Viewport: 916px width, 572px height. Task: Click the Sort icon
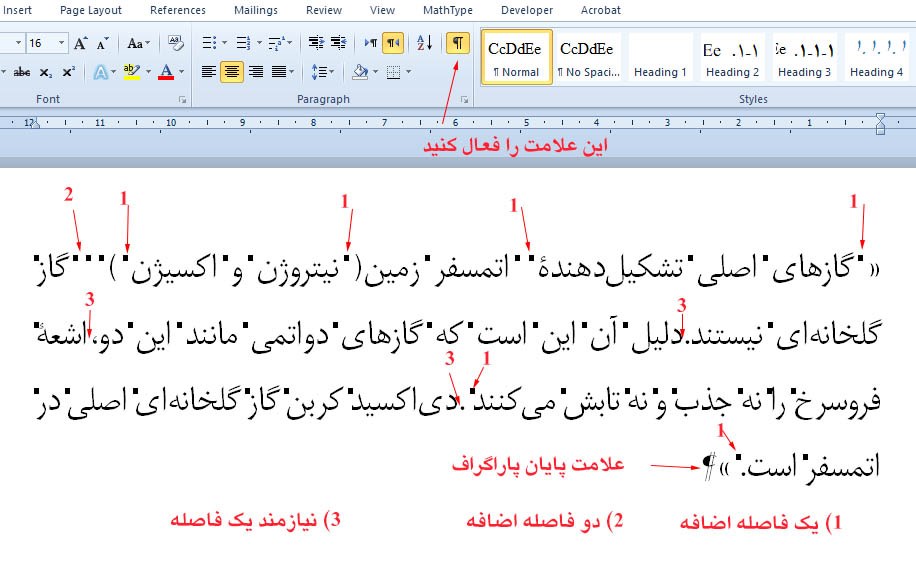click(424, 43)
